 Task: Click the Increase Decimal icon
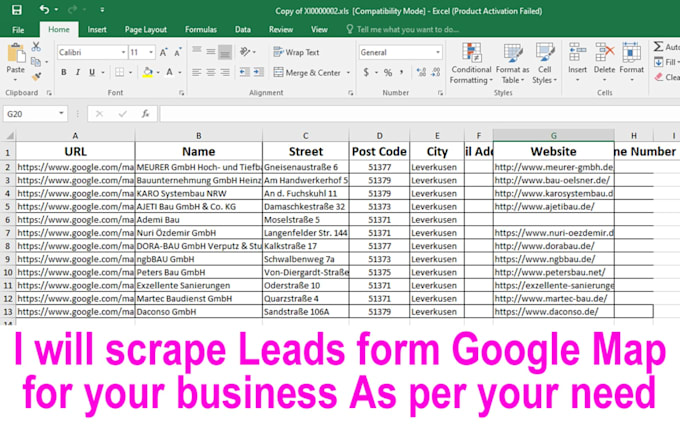[421, 72]
